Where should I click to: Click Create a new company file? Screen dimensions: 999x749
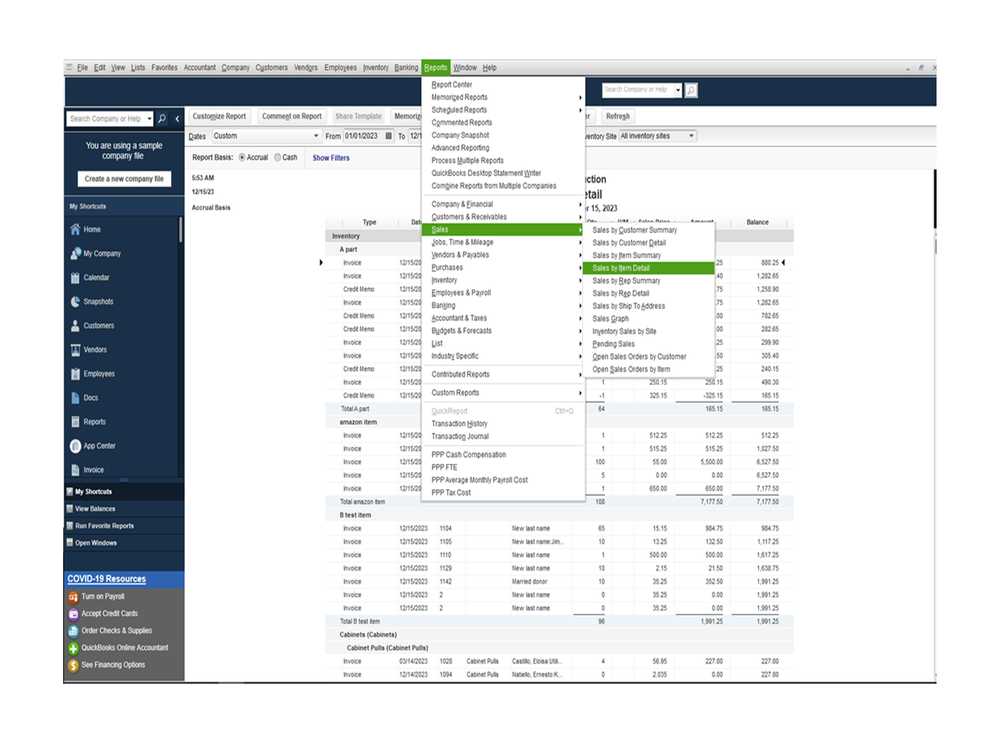124,179
